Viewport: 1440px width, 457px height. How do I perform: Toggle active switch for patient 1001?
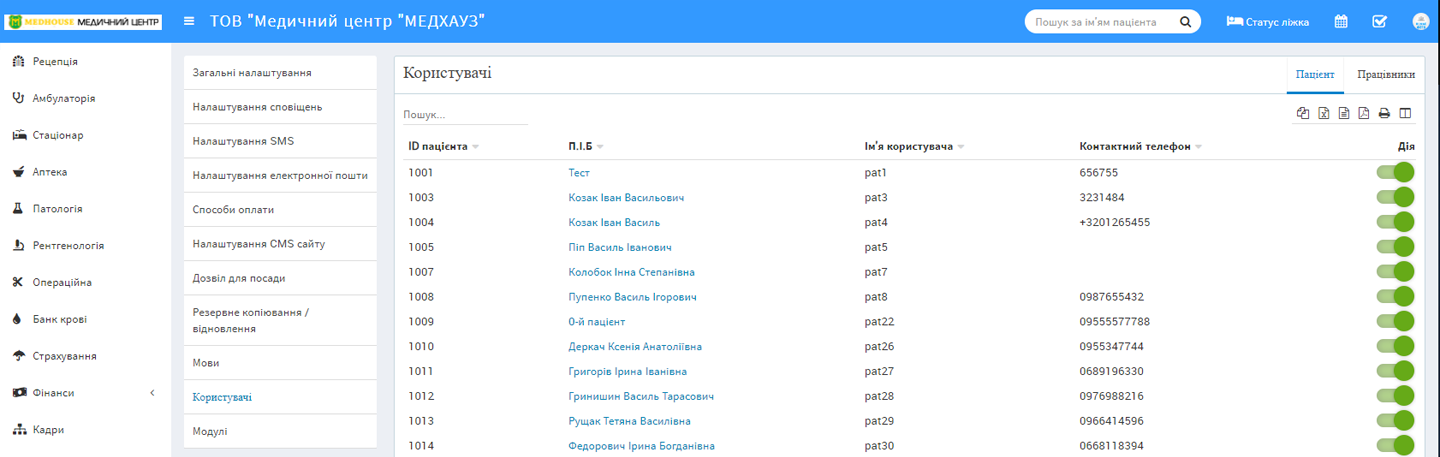point(1395,172)
